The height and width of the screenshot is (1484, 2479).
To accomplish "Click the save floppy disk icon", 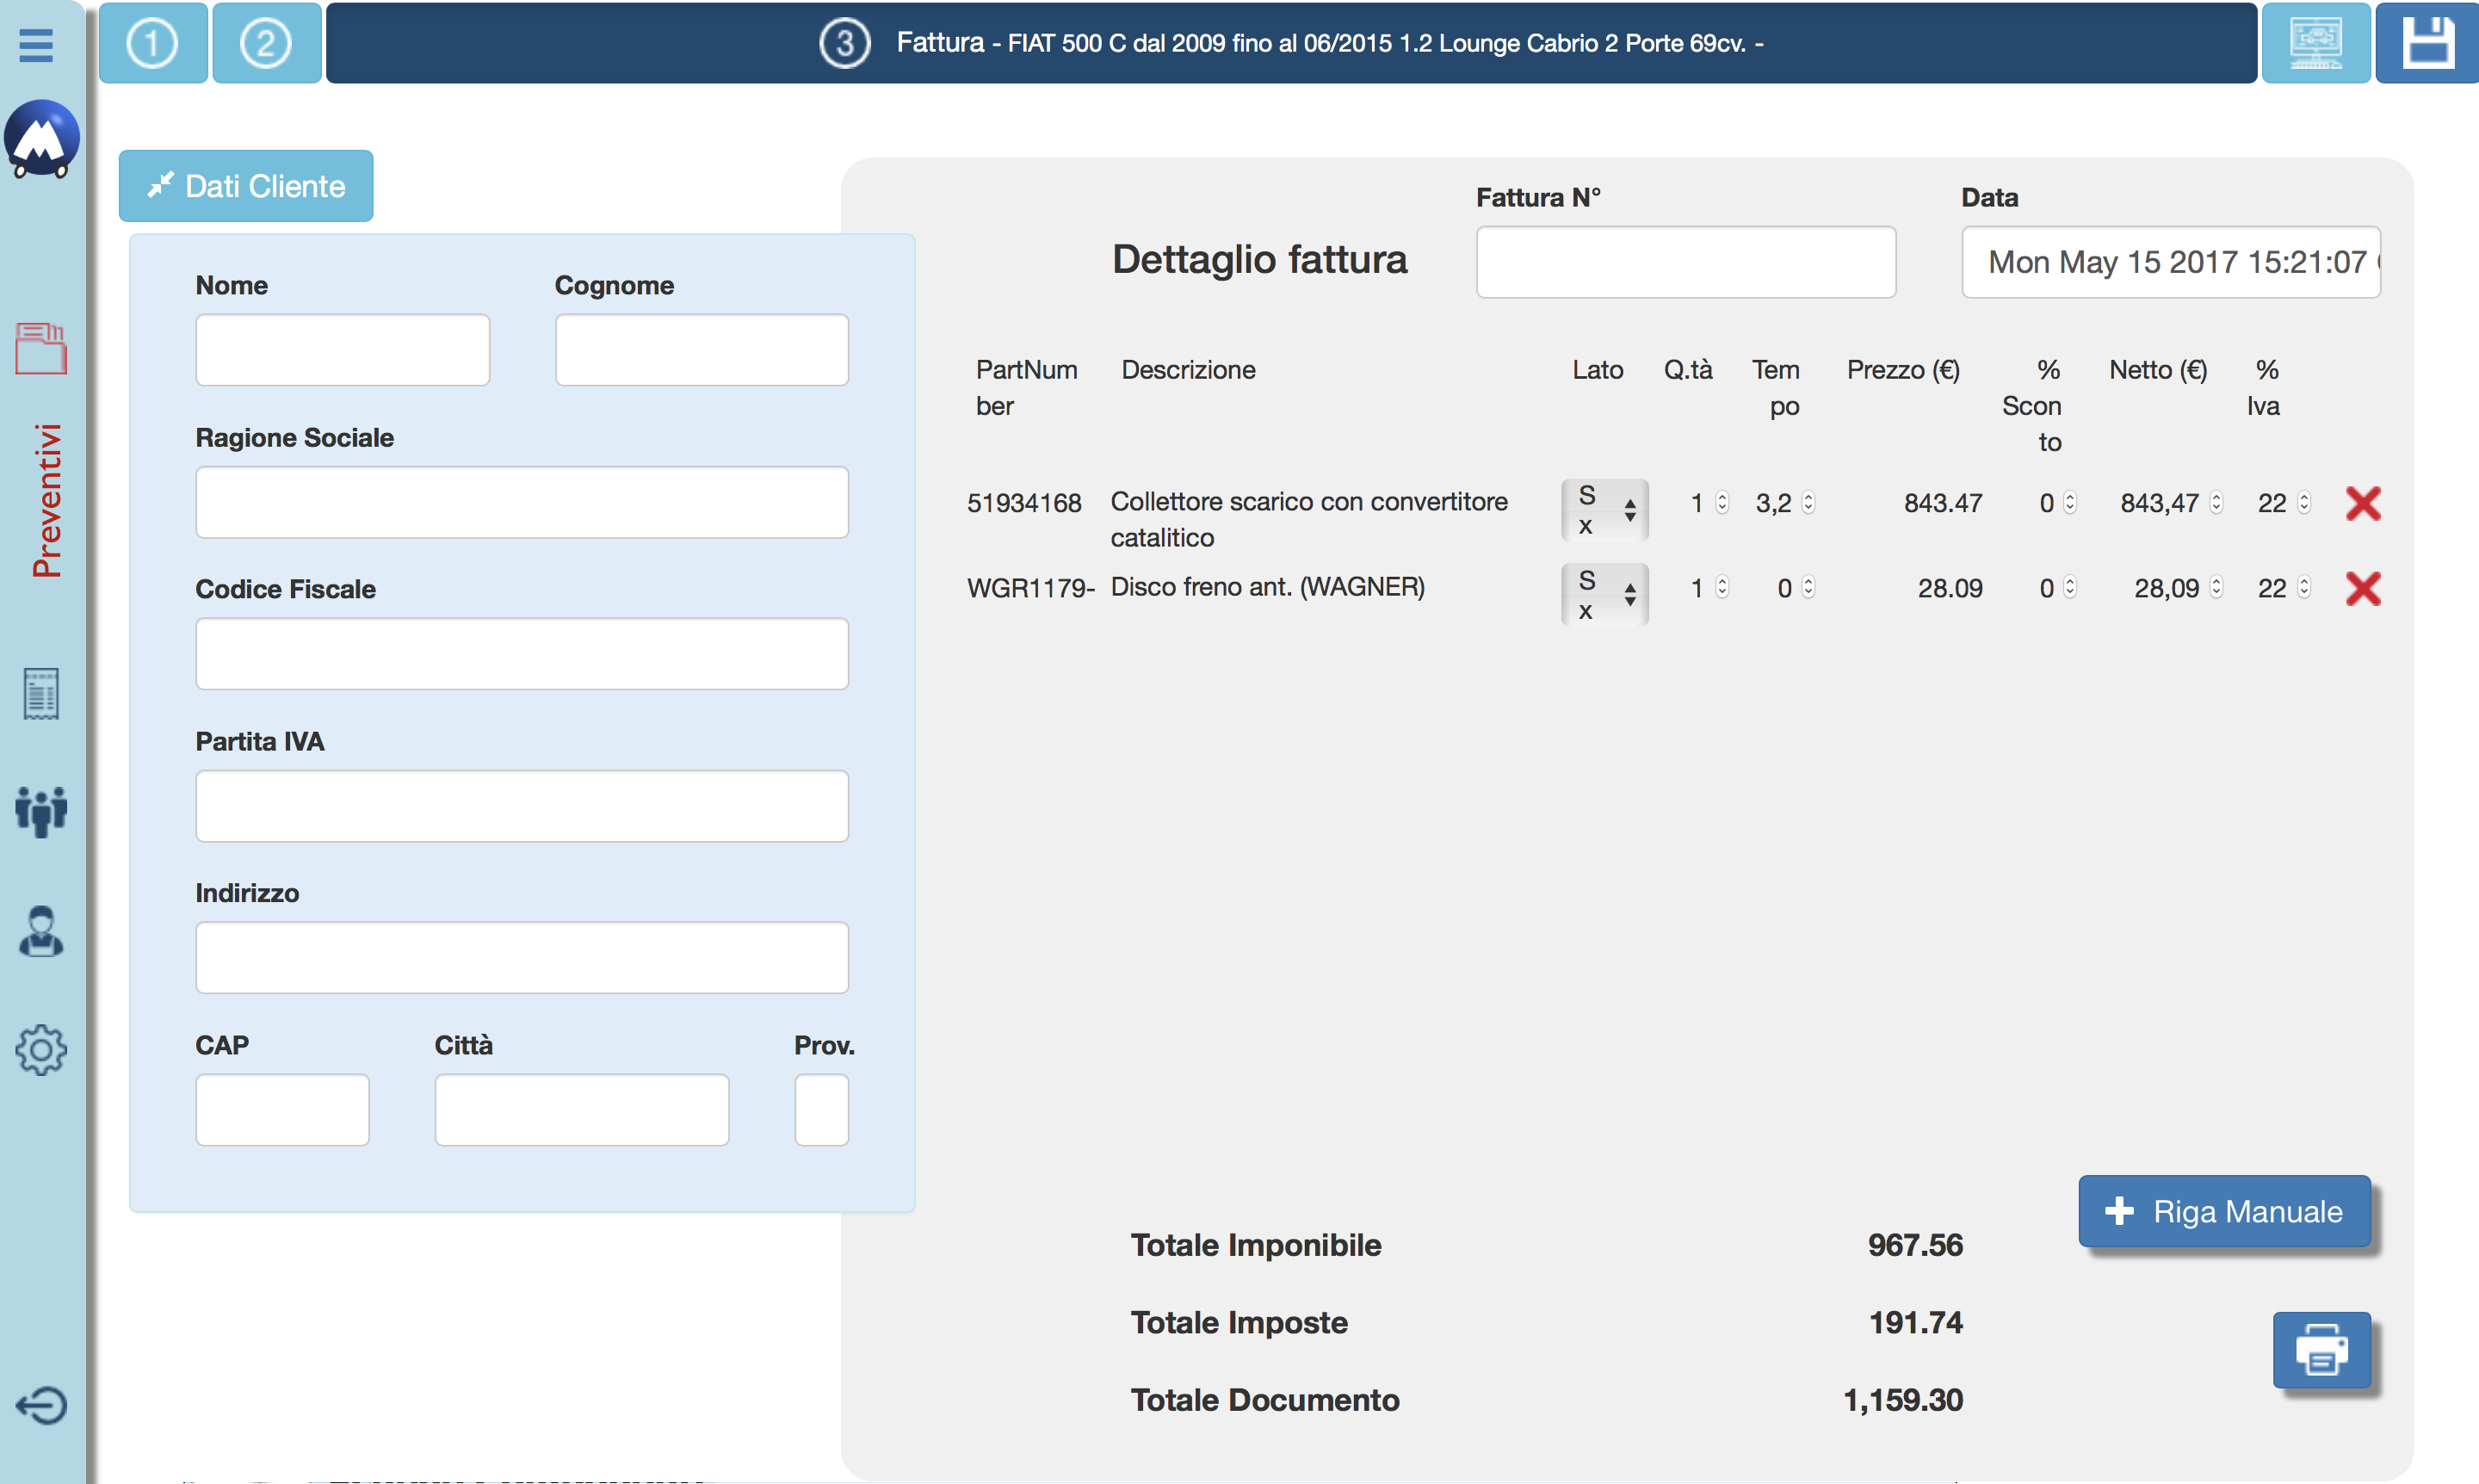I will pos(2427,43).
